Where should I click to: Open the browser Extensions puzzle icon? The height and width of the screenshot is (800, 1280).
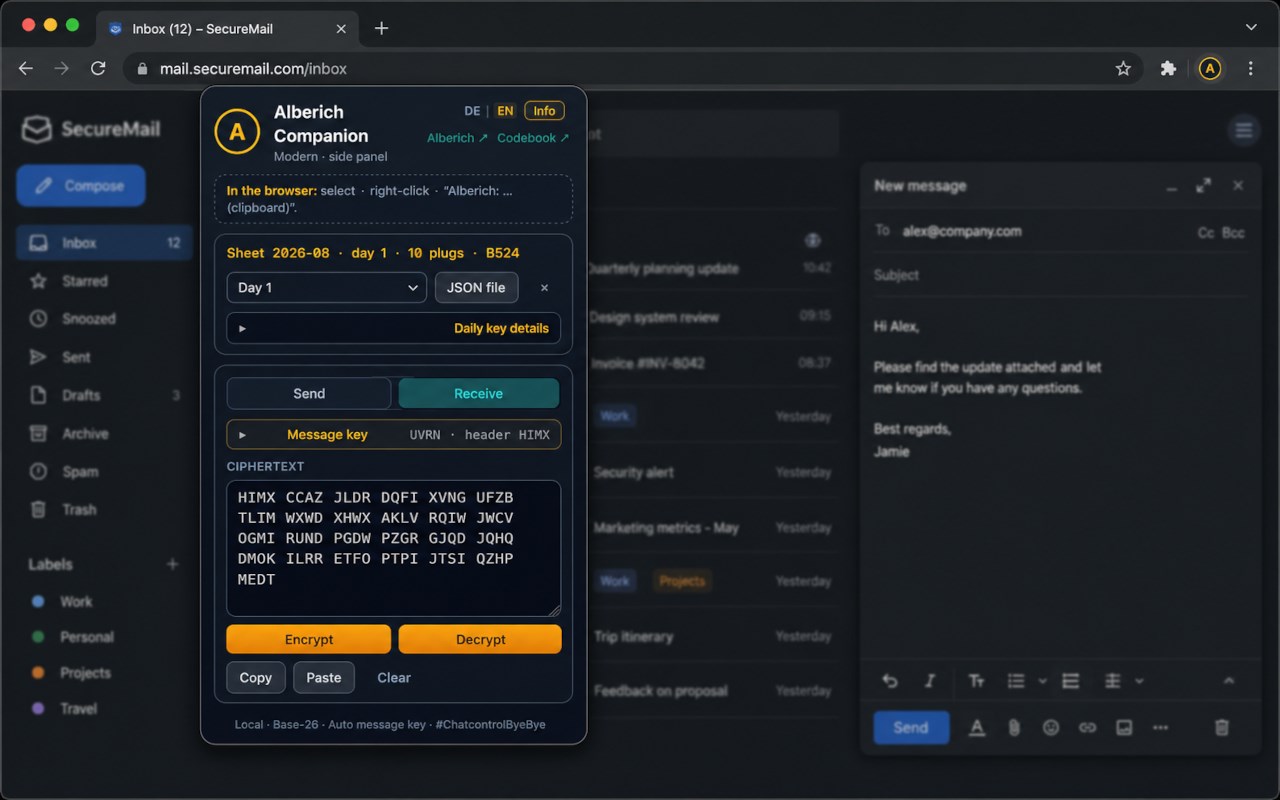point(1168,69)
